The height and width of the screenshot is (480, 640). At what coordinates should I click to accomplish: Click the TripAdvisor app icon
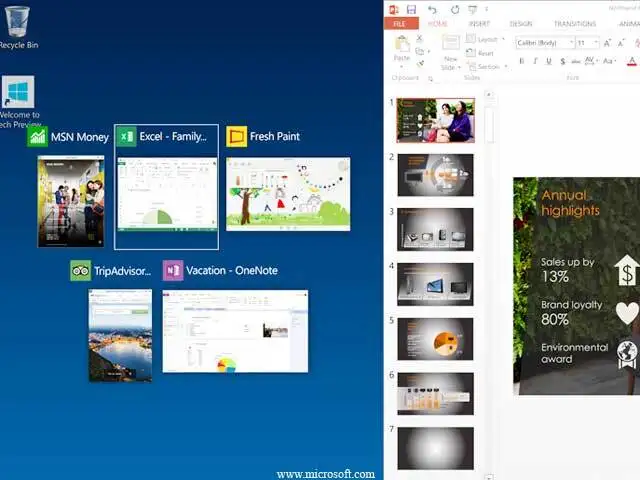80,271
